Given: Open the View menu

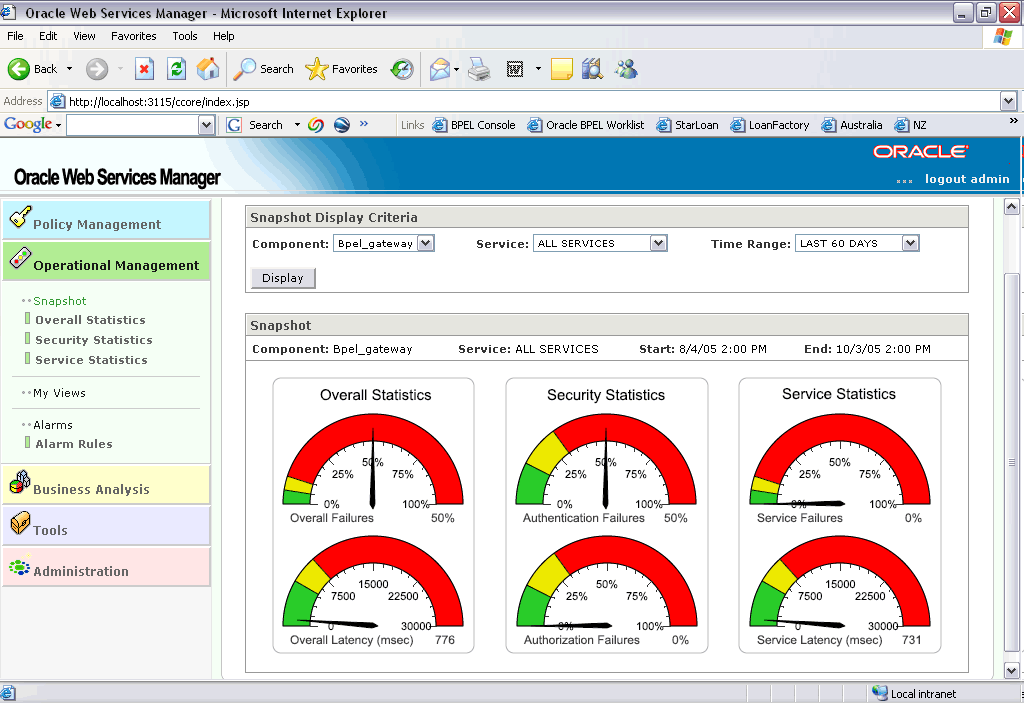Looking at the screenshot, I should (84, 36).
